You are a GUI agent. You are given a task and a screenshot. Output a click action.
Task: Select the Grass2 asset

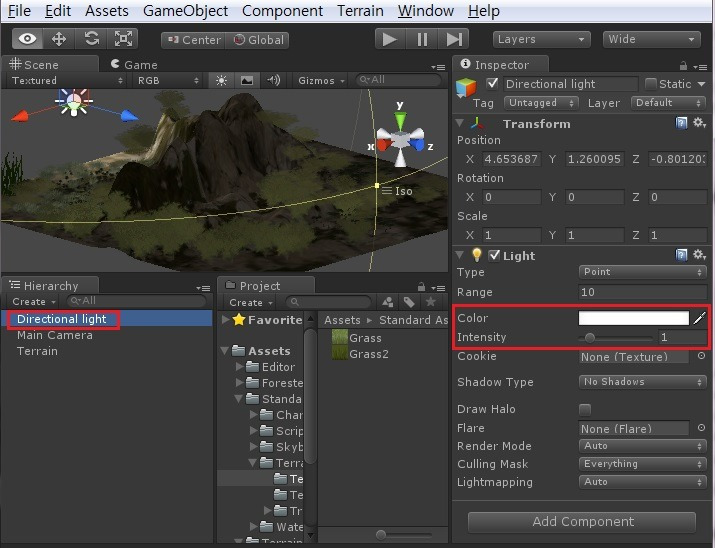[x=360, y=354]
